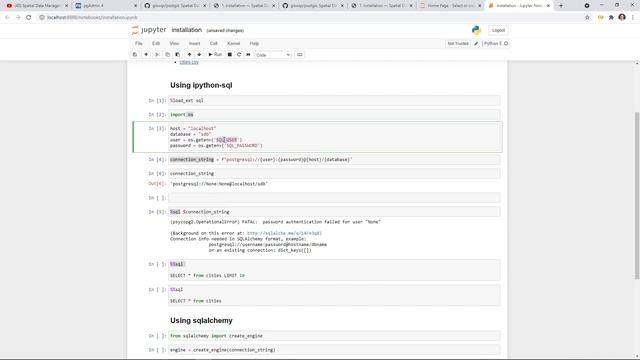Click the unsaved changes status text
The width and height of the screenshot is (640, 360).
[x=225, y=31]
